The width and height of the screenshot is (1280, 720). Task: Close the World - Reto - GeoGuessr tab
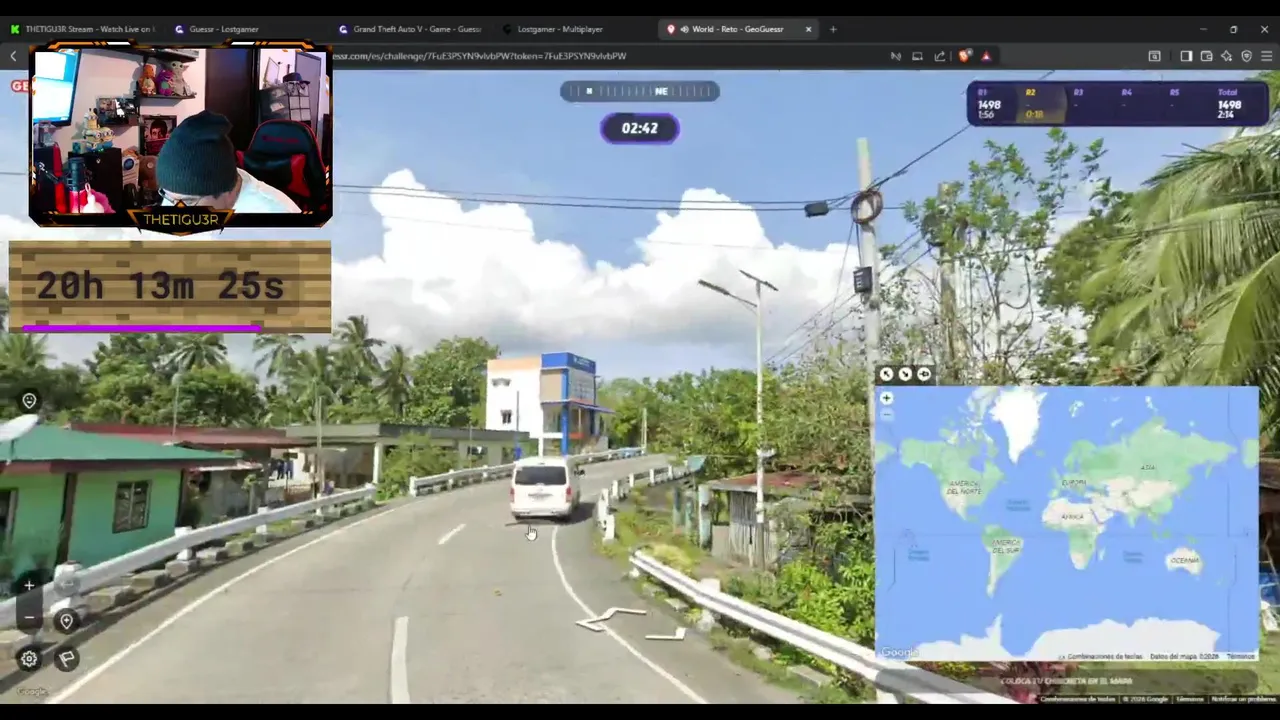[x=808, y=29]
